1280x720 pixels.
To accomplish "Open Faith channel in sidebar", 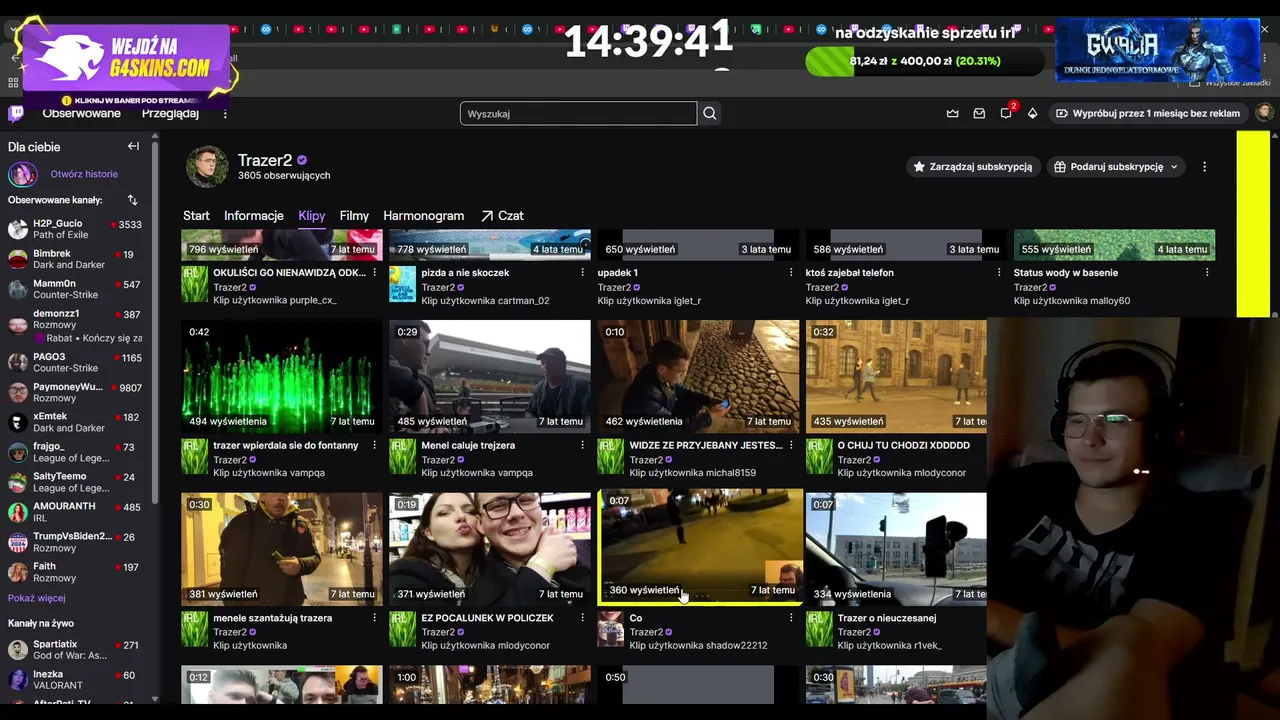I will tap(75, 572).
